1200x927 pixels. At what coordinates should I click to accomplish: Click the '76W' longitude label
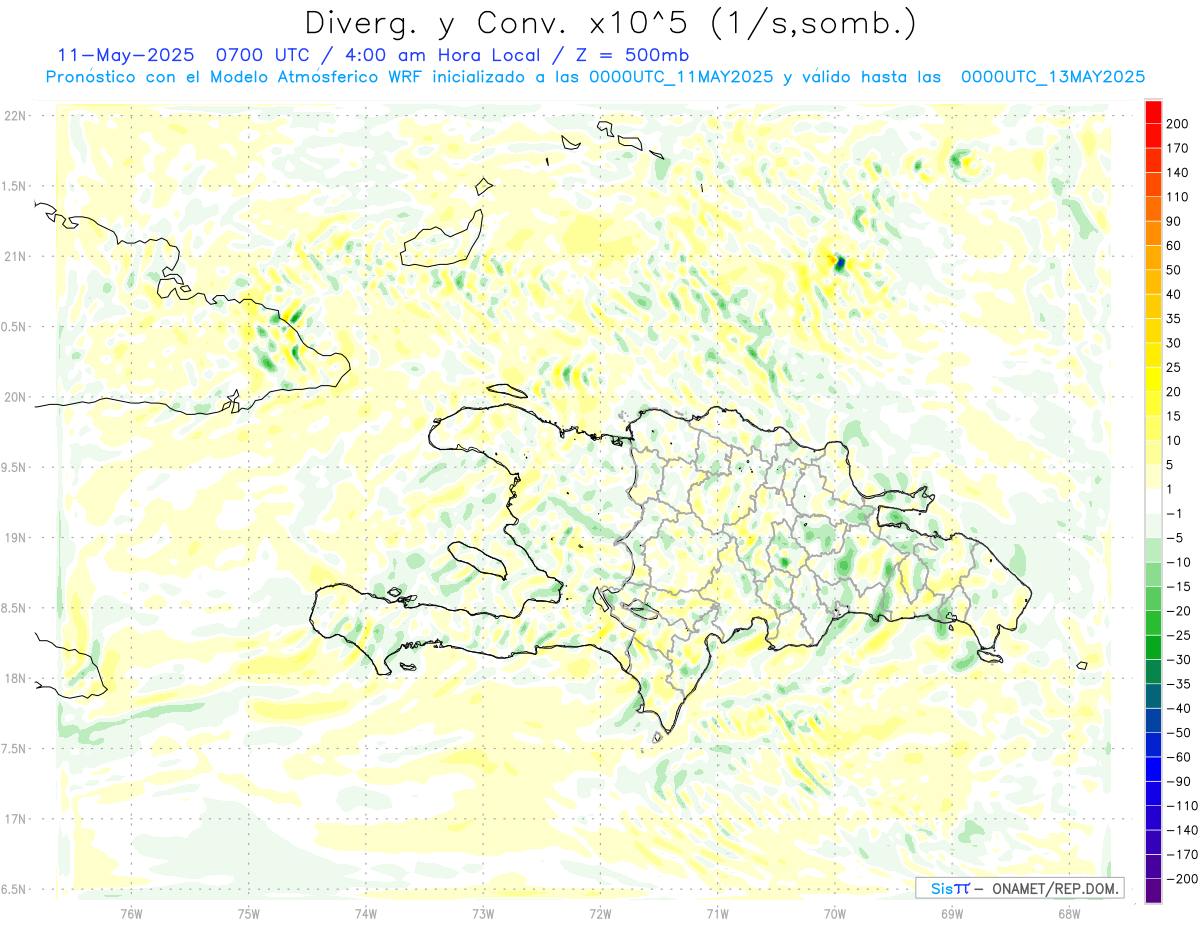pyautogui.click(x=131, y=913)
